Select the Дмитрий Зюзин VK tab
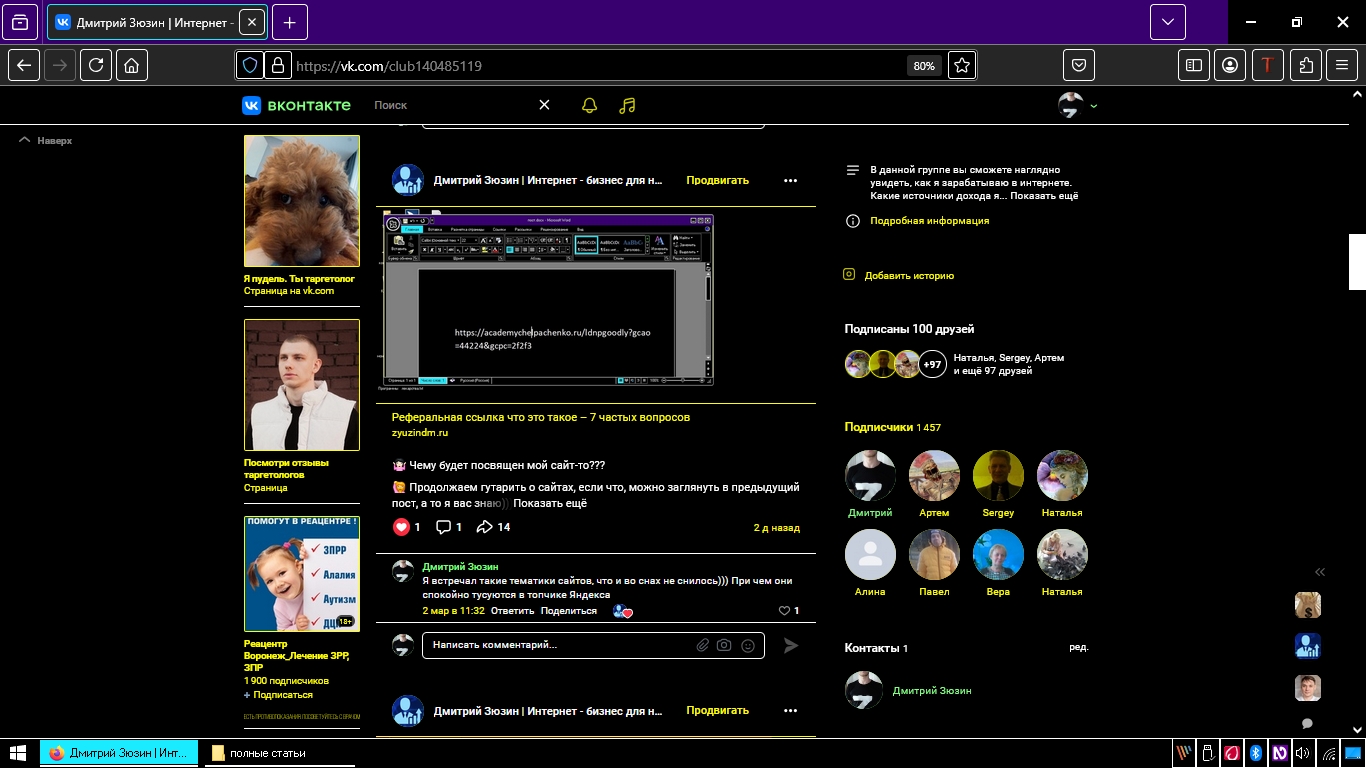Screen dimensions: 1366x768 [x=157, y=22]
